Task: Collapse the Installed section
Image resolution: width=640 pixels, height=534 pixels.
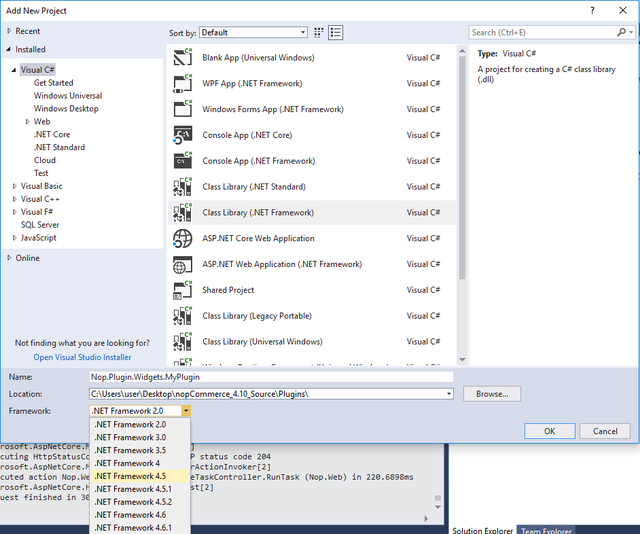Action: [9, 49]
